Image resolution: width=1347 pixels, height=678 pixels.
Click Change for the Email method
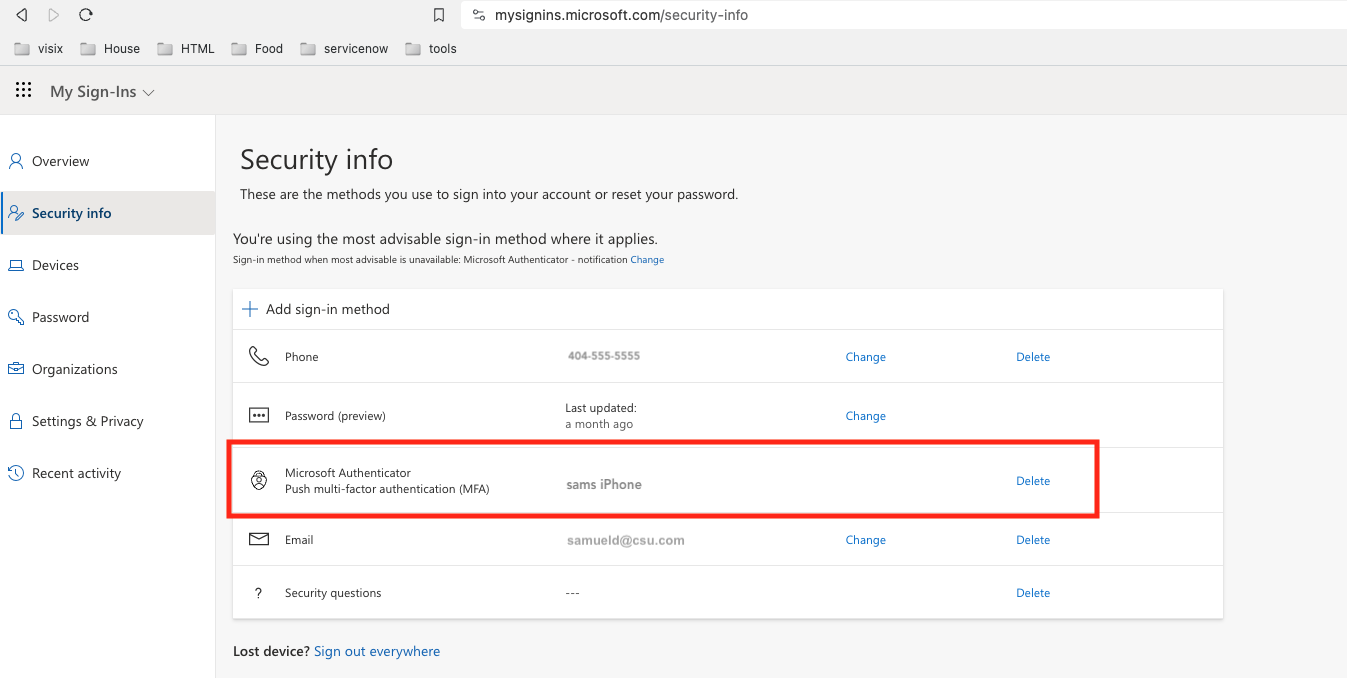pos(866,540)
